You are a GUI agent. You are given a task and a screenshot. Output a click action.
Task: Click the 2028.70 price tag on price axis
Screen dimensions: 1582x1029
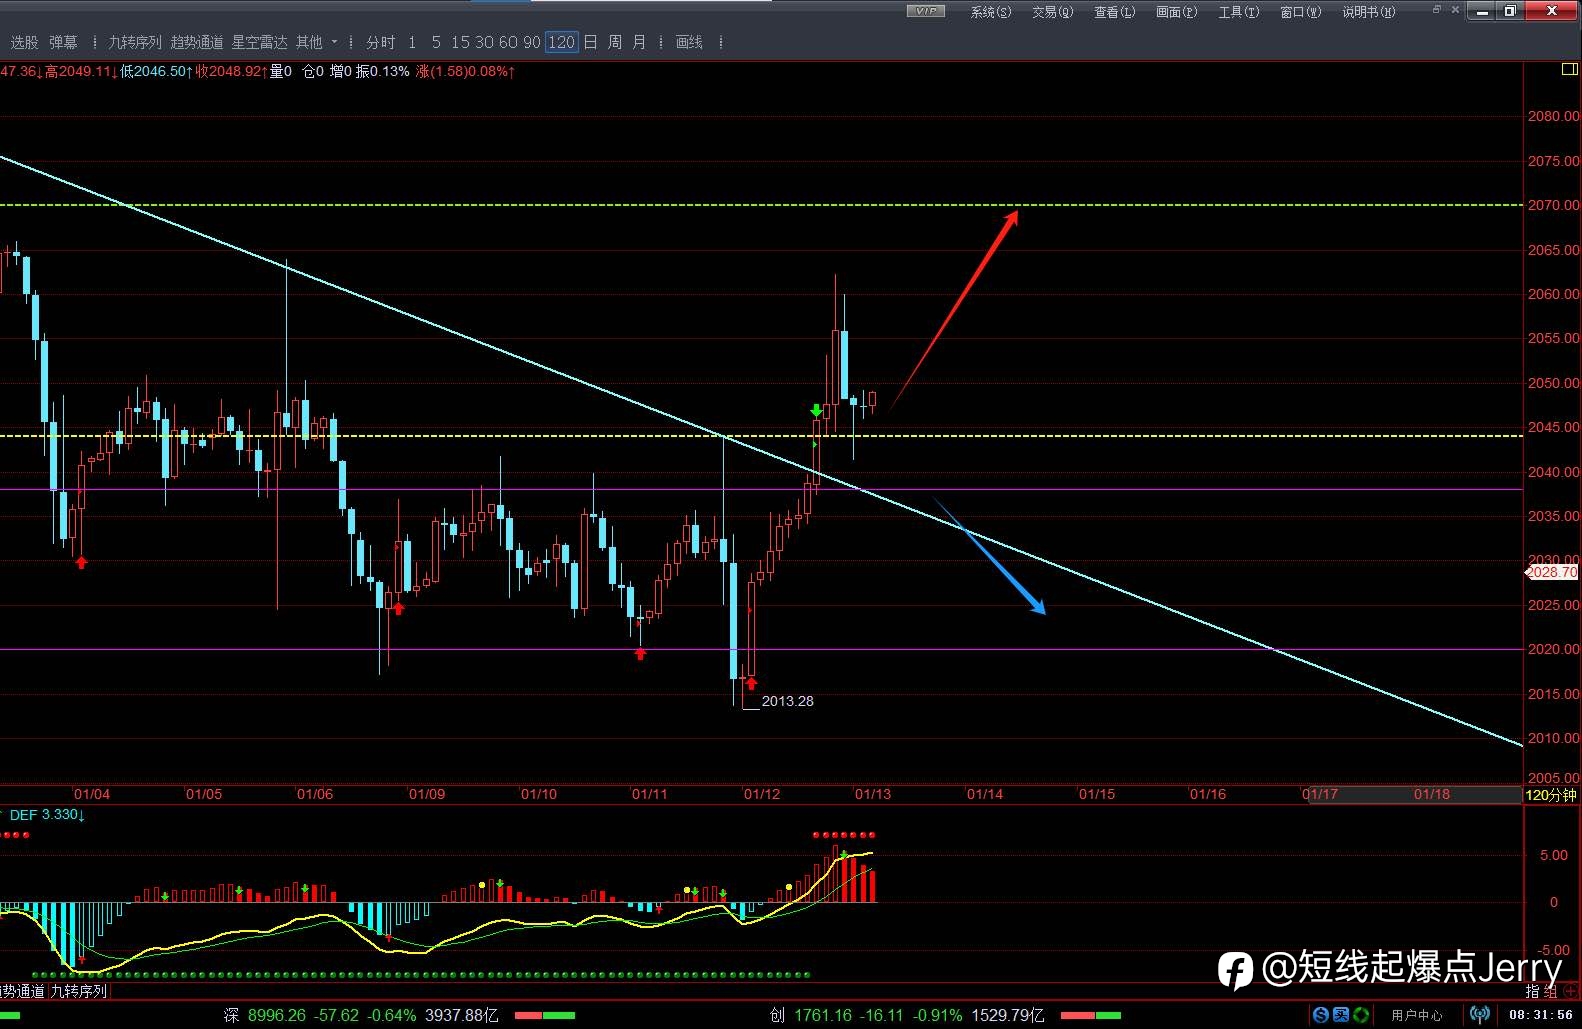pos(1552,572)
